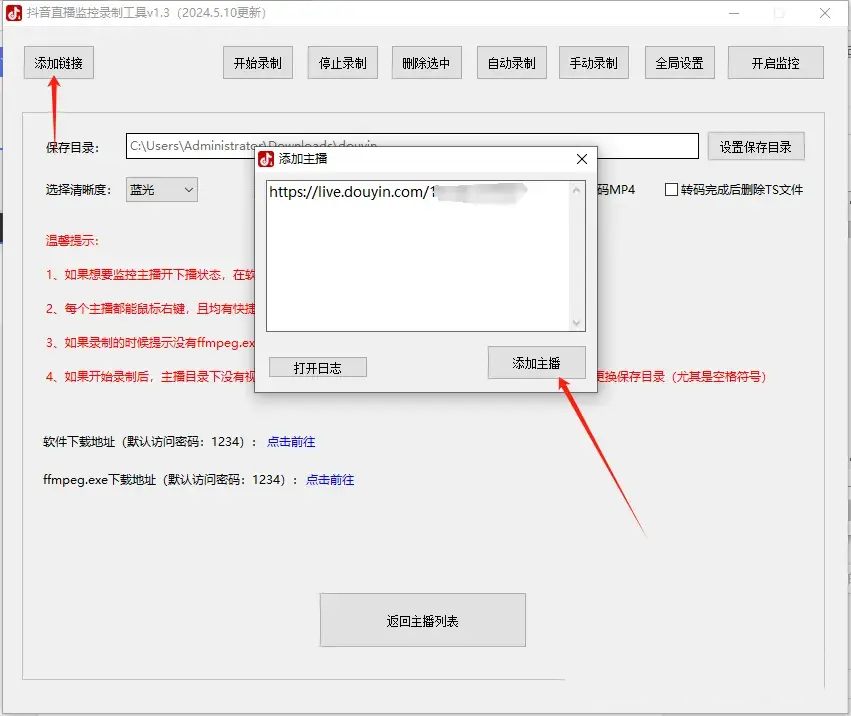Focus the 保存目录 path field
The width and height of the screenshot is (851, 716).
(412, 146)
